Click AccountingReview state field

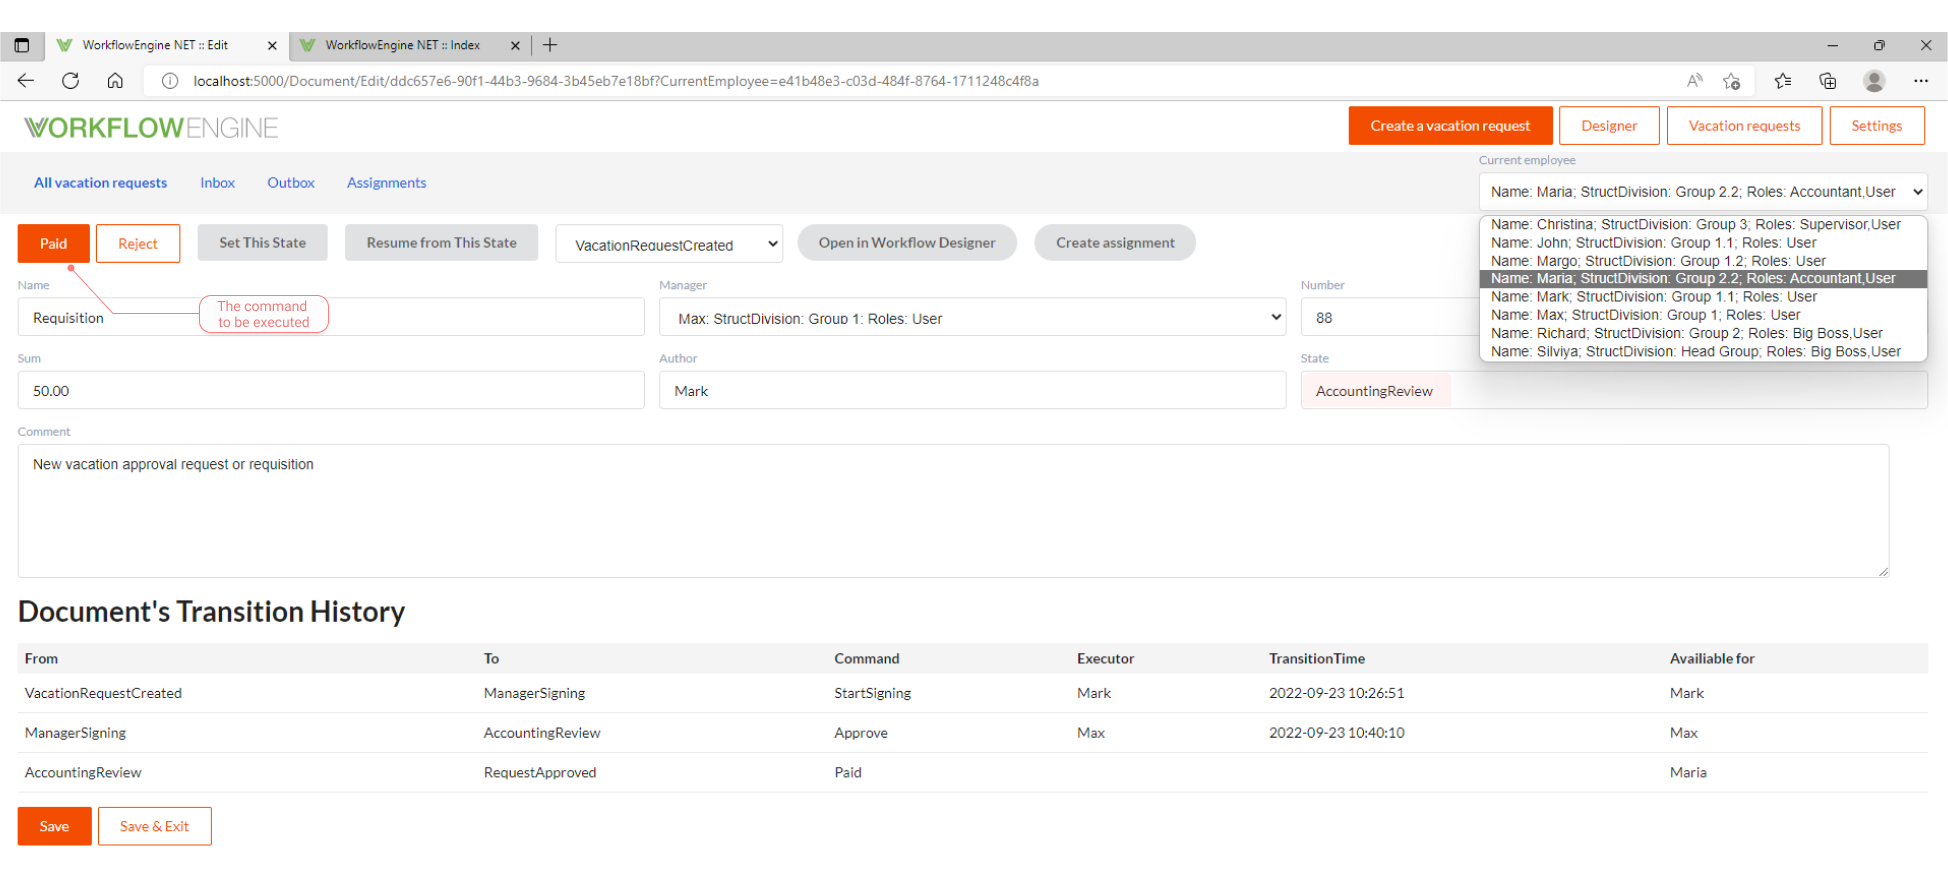tap(1614, 390)
